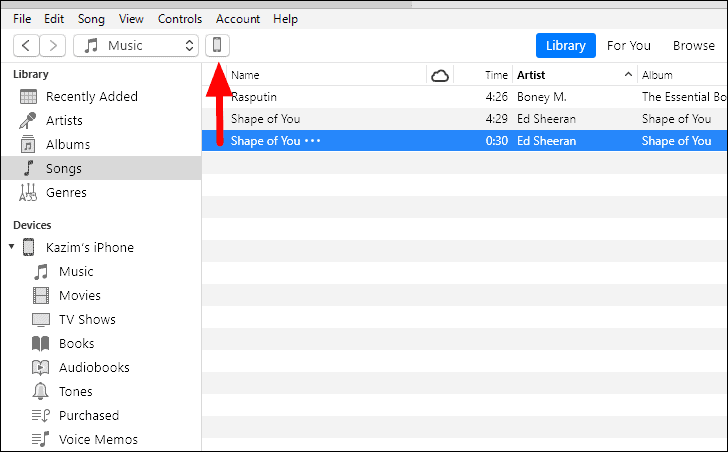Select the Rasputin song row

pos(464,97)
